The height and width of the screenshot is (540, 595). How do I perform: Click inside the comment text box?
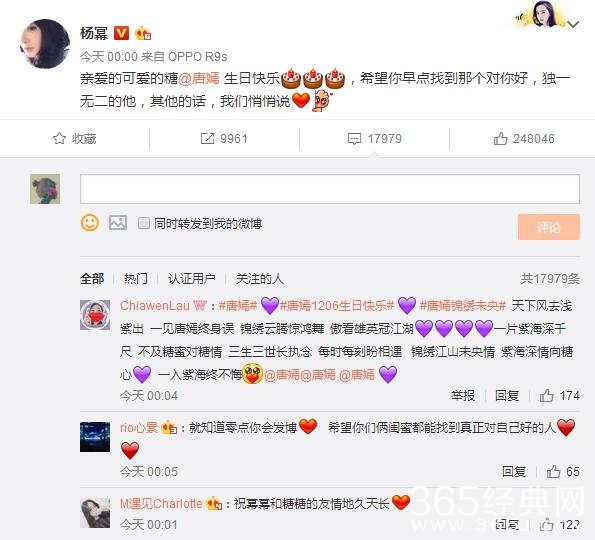pos(330,189)
